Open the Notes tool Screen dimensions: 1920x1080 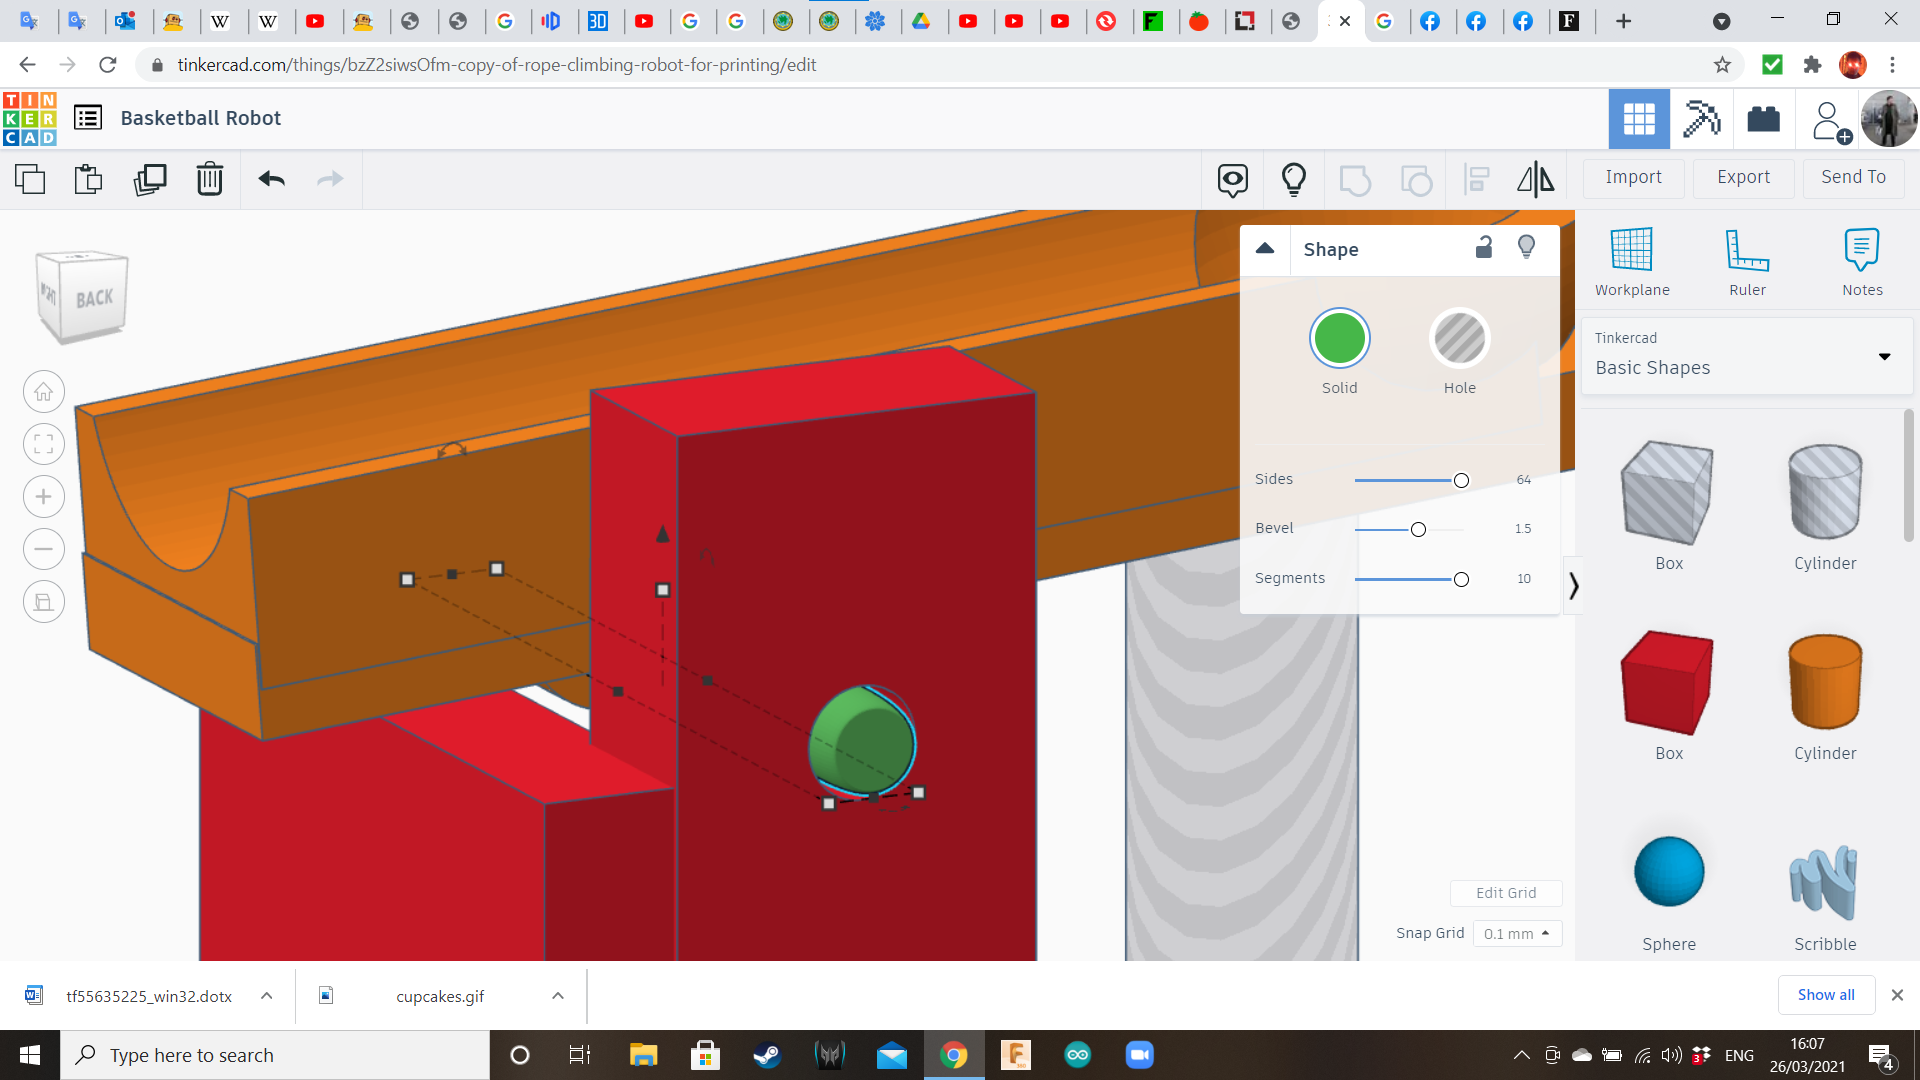tap(1862, 261)
